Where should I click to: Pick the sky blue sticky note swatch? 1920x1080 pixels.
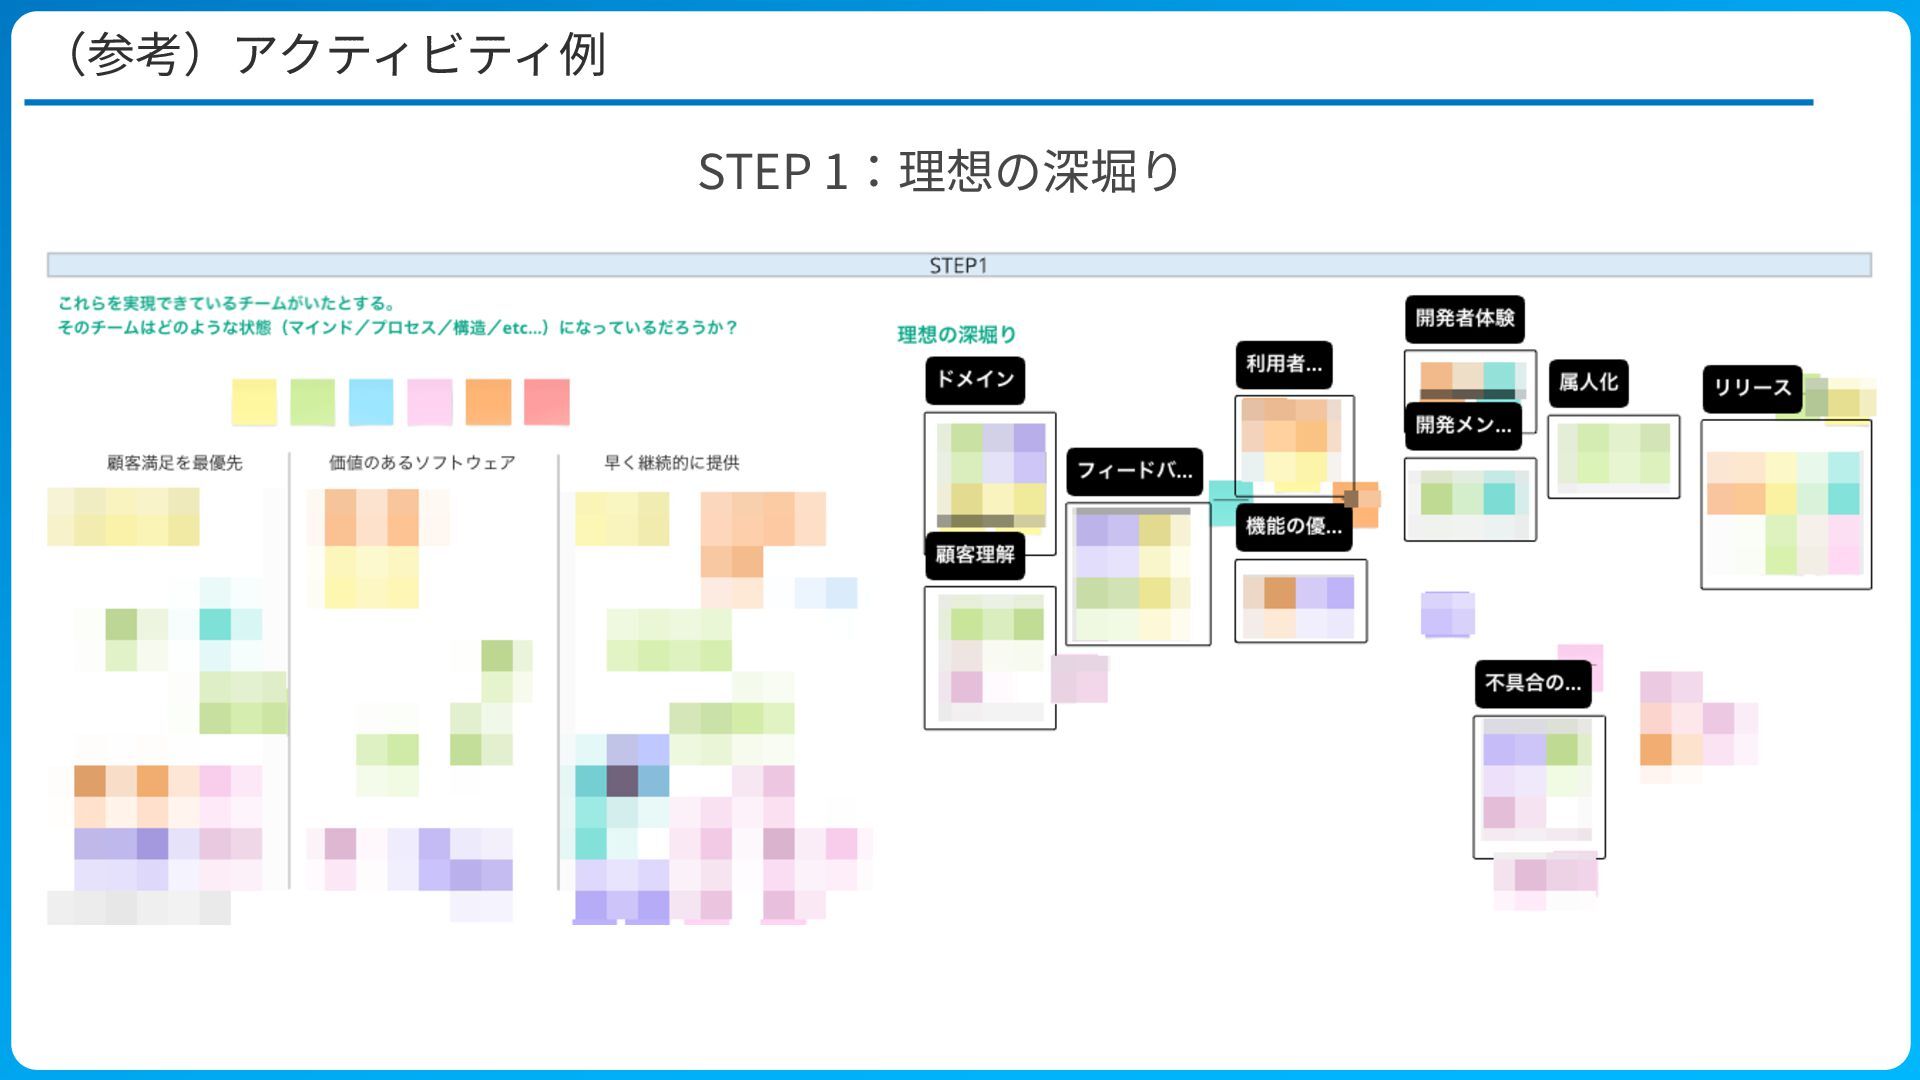(x=371, y=402)
